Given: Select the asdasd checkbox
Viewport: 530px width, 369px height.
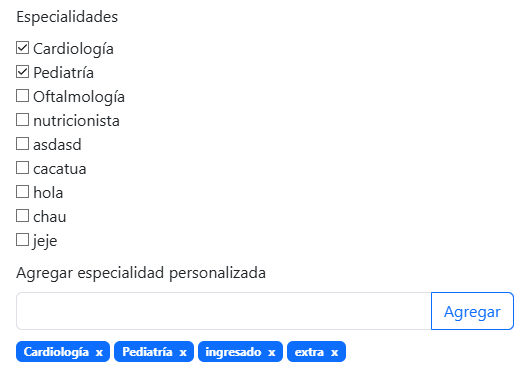Looking at the screenshot, I should coord(22,144).
